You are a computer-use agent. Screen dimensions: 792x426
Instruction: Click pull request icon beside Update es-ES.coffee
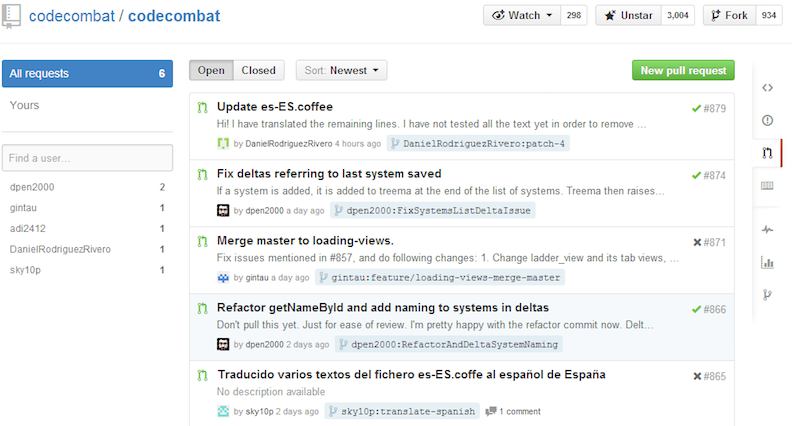203,107
